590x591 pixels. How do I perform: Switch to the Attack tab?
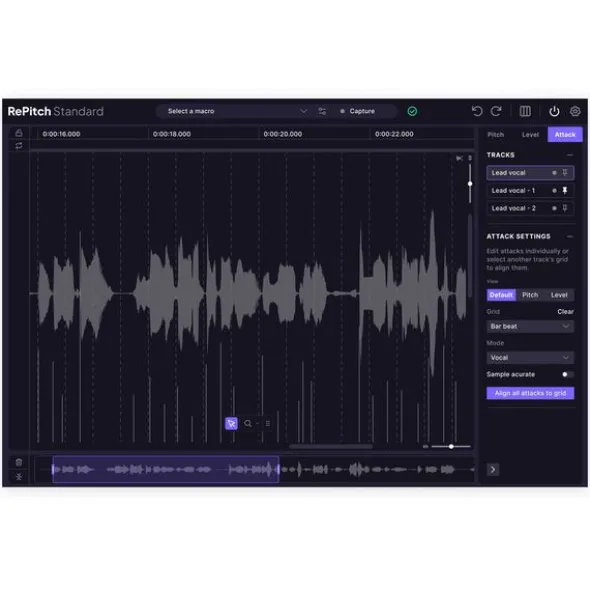(565, 135)
